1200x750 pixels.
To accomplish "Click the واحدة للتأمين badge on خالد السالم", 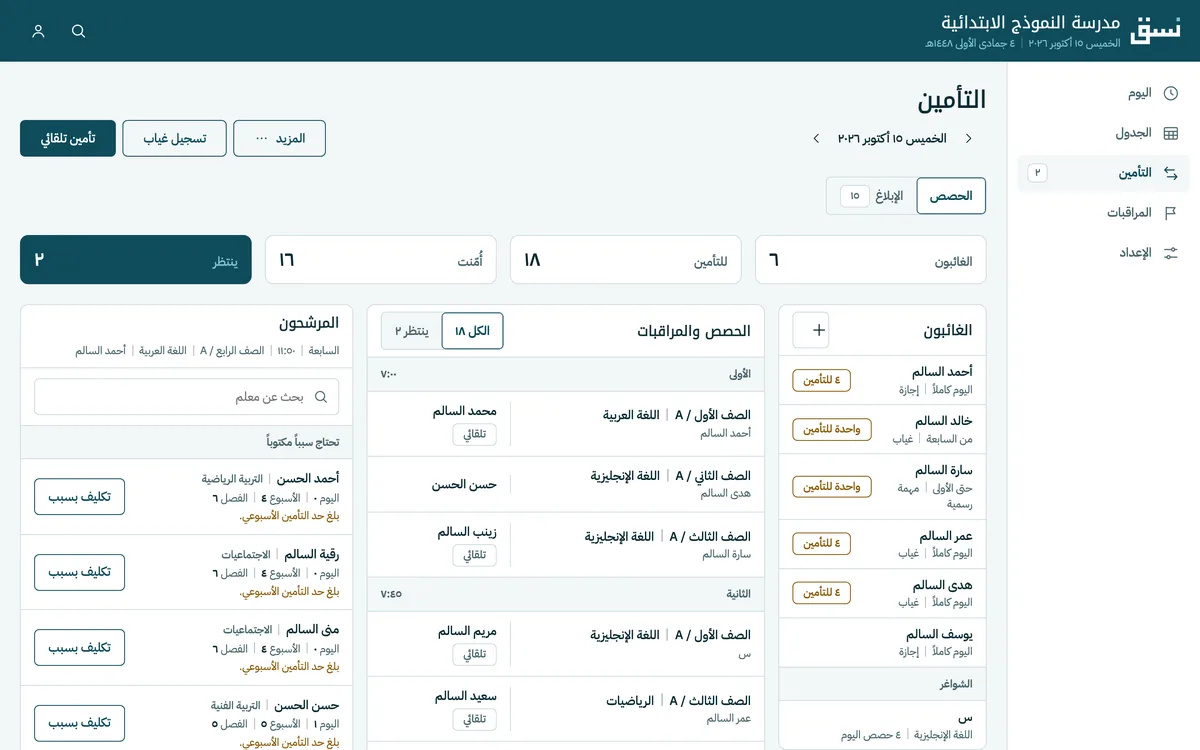I will pos(832,429).
